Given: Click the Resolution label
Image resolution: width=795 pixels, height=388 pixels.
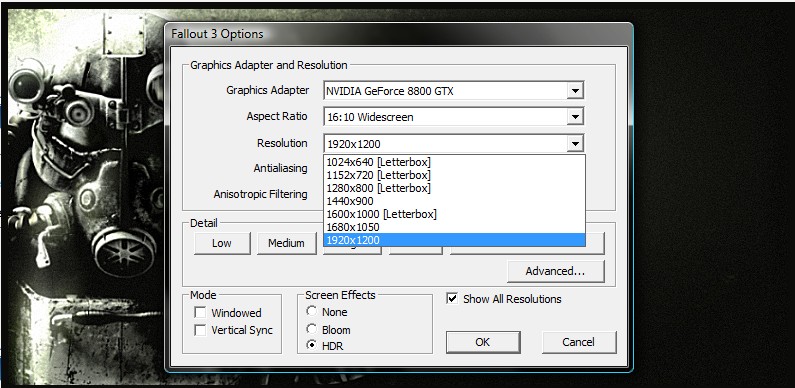Looking at the screenshot, I should pyautogui.click(x=282, y=143).
